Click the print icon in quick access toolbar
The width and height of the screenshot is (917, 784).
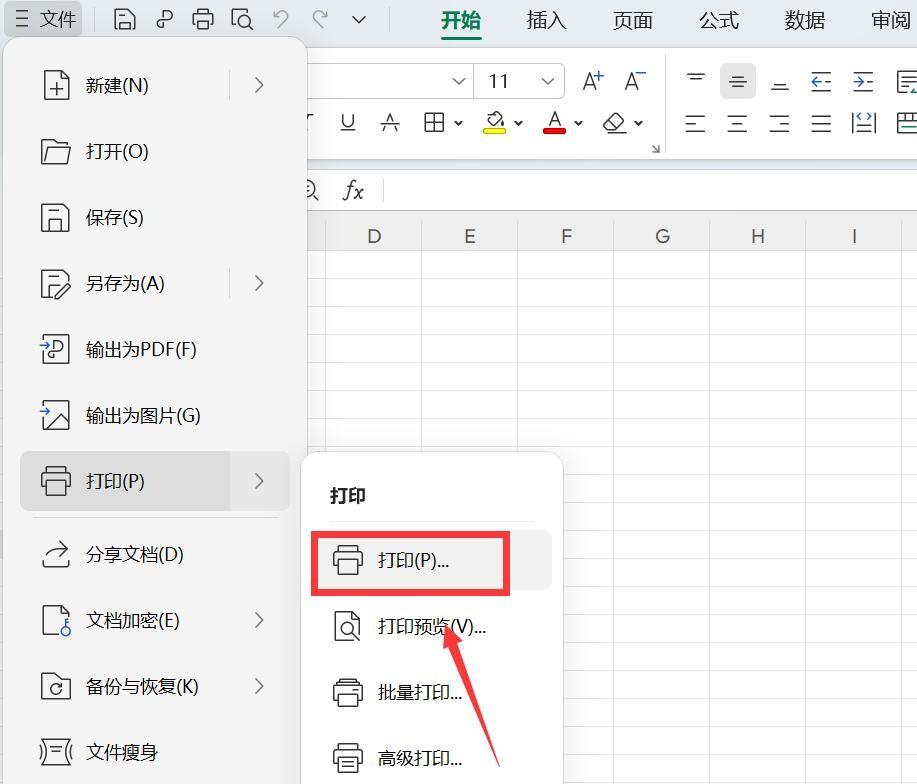202,19
